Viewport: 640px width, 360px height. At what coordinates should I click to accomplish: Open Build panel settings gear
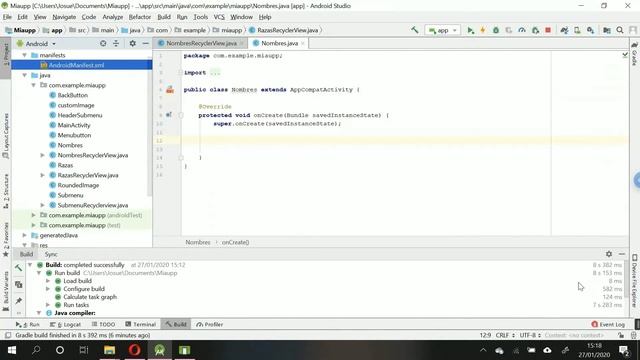point(609,254)
